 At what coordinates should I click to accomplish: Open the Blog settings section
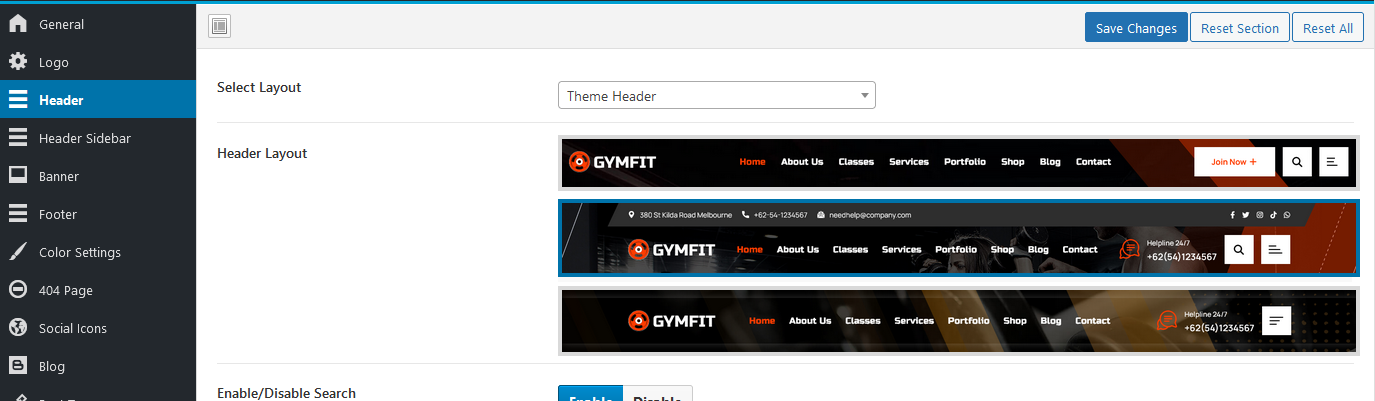point(98,366)
